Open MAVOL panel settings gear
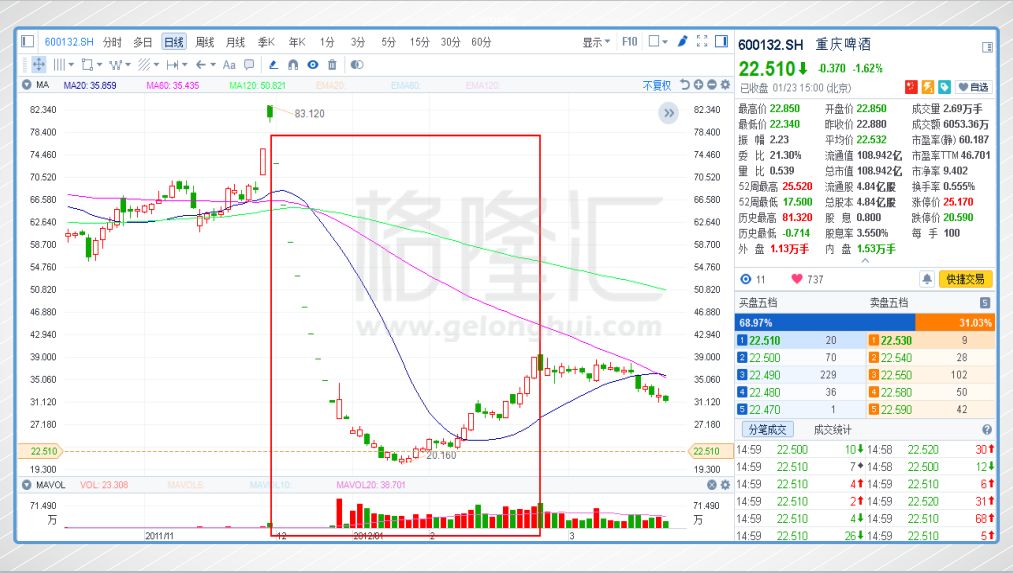1013x573 pixels. tap(725, 484)
